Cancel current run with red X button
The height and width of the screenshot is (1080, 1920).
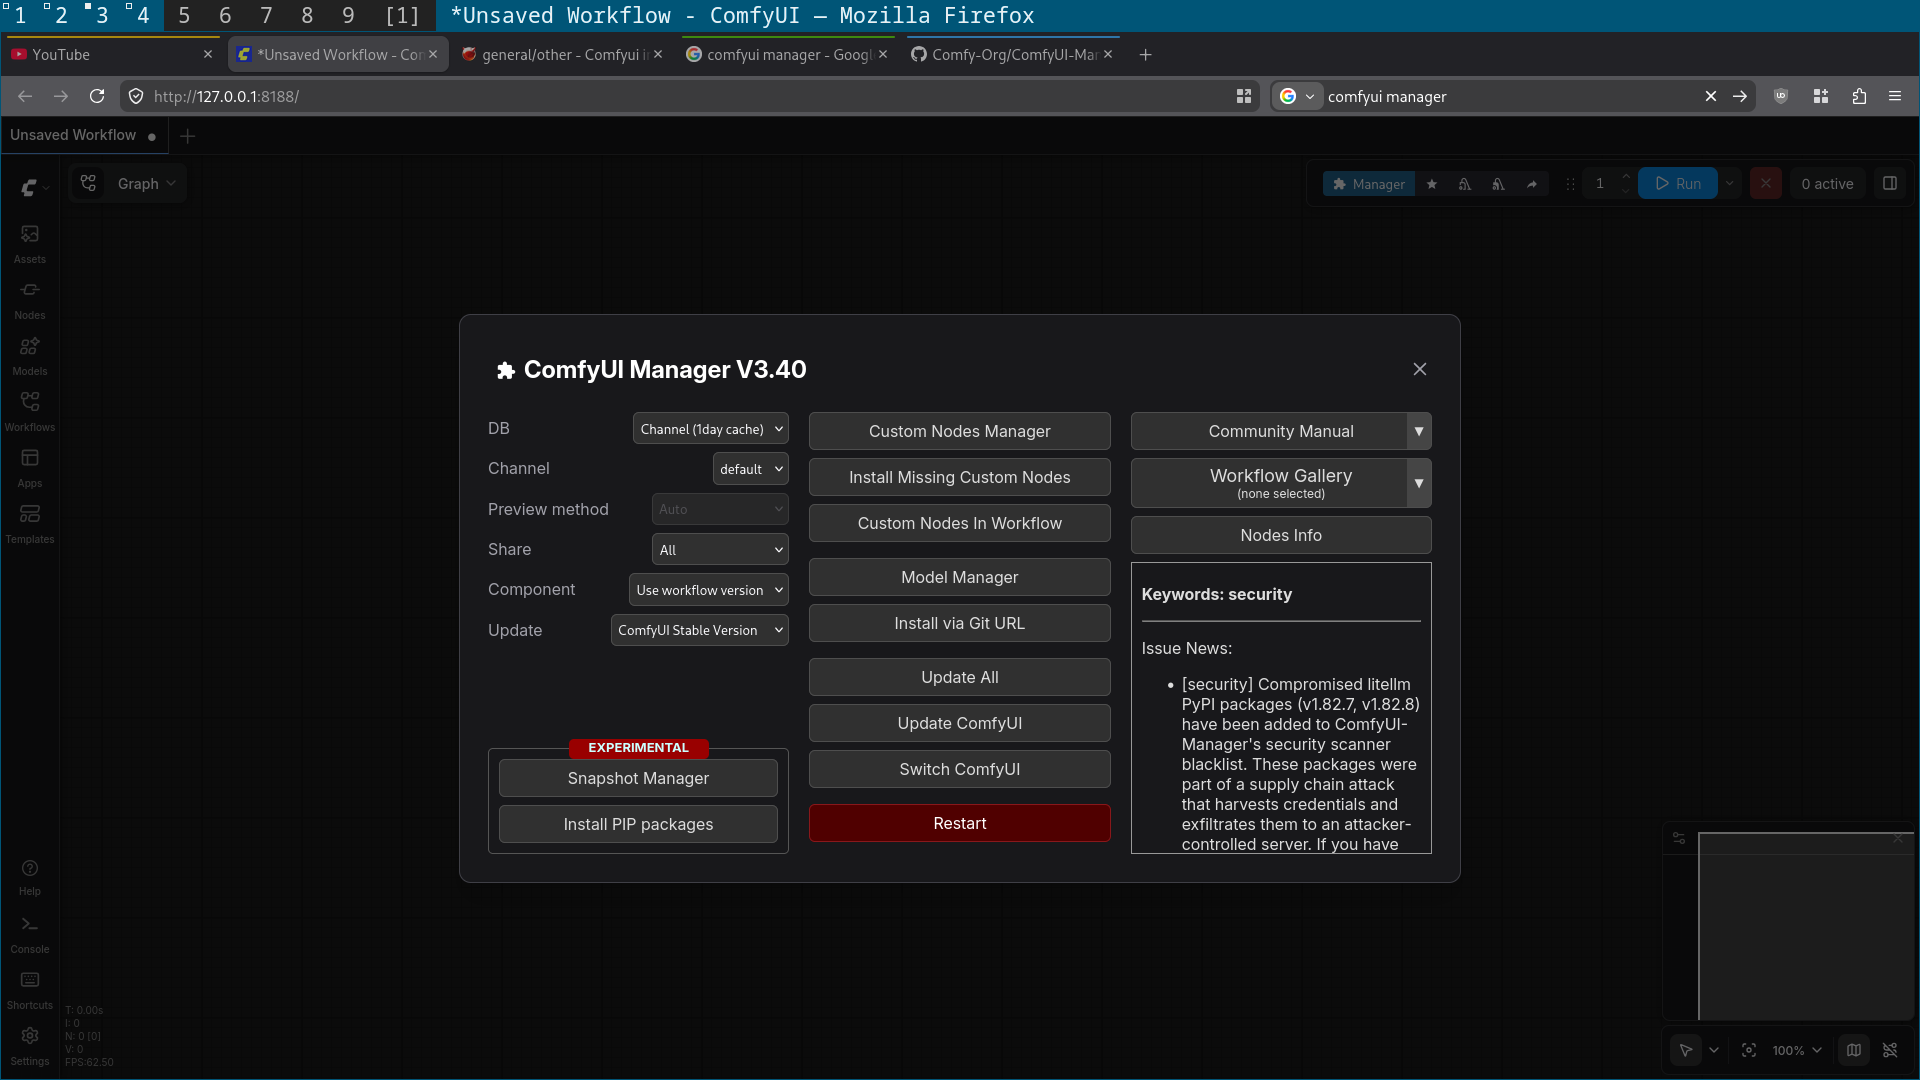point(1766,183)
